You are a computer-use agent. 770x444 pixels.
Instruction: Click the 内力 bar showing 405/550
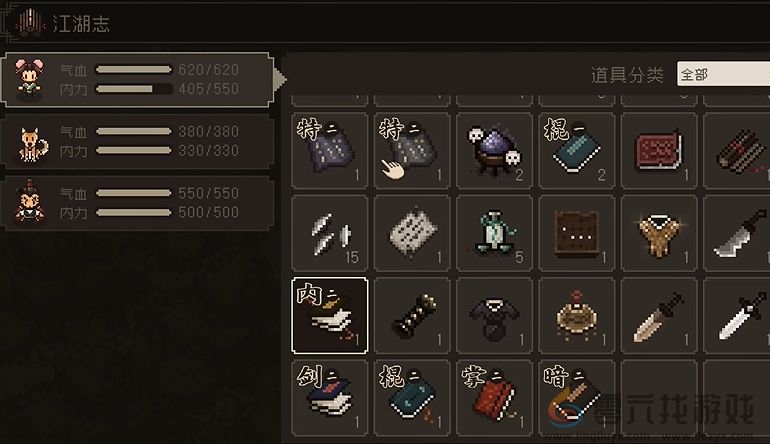[x=134, y=89]
